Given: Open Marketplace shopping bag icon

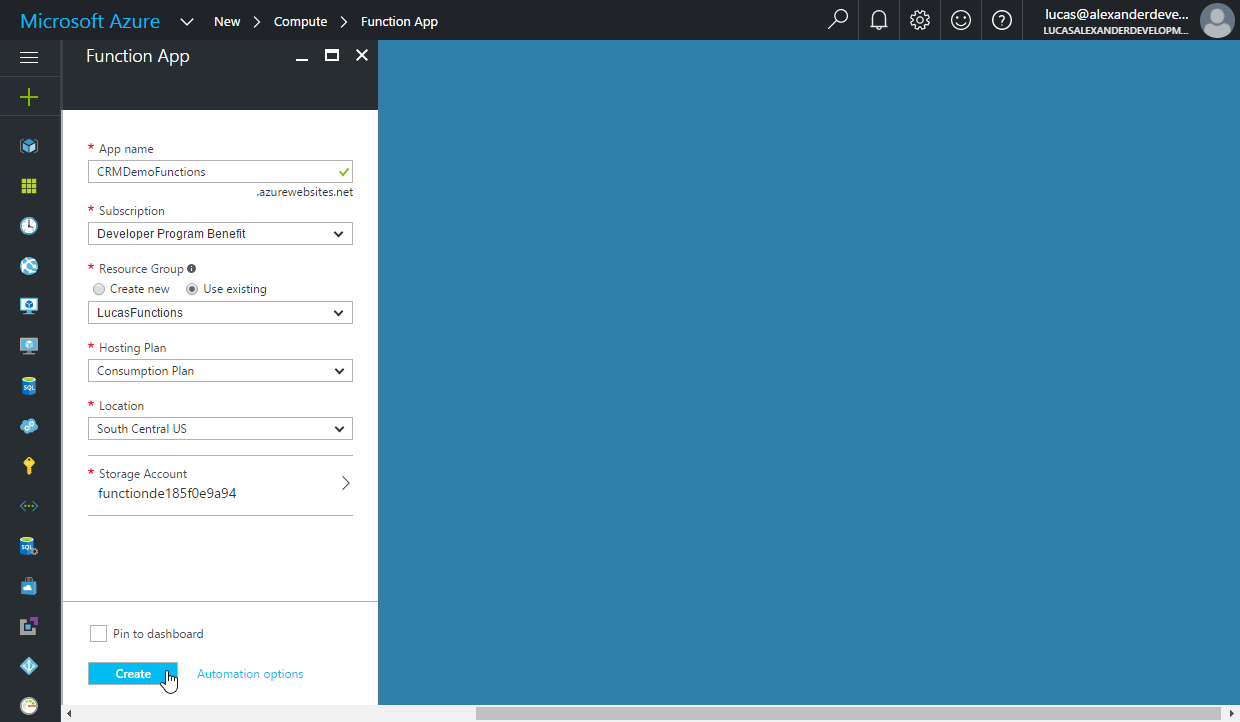Looking at the screenshot, I should pos(29,586).
